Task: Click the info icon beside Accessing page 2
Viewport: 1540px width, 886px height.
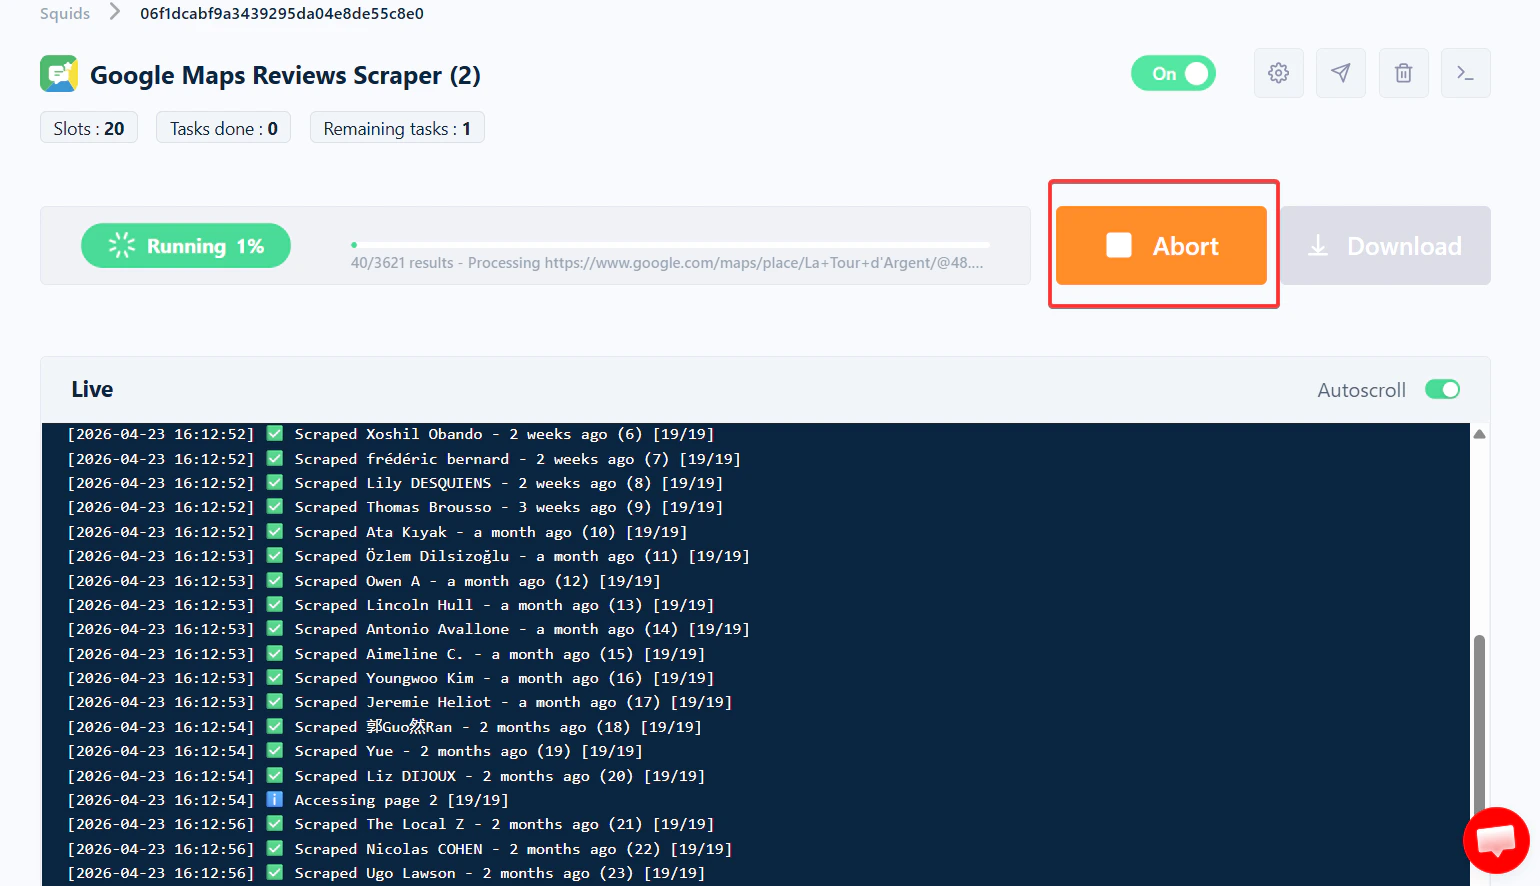Action: click(275, 800)
